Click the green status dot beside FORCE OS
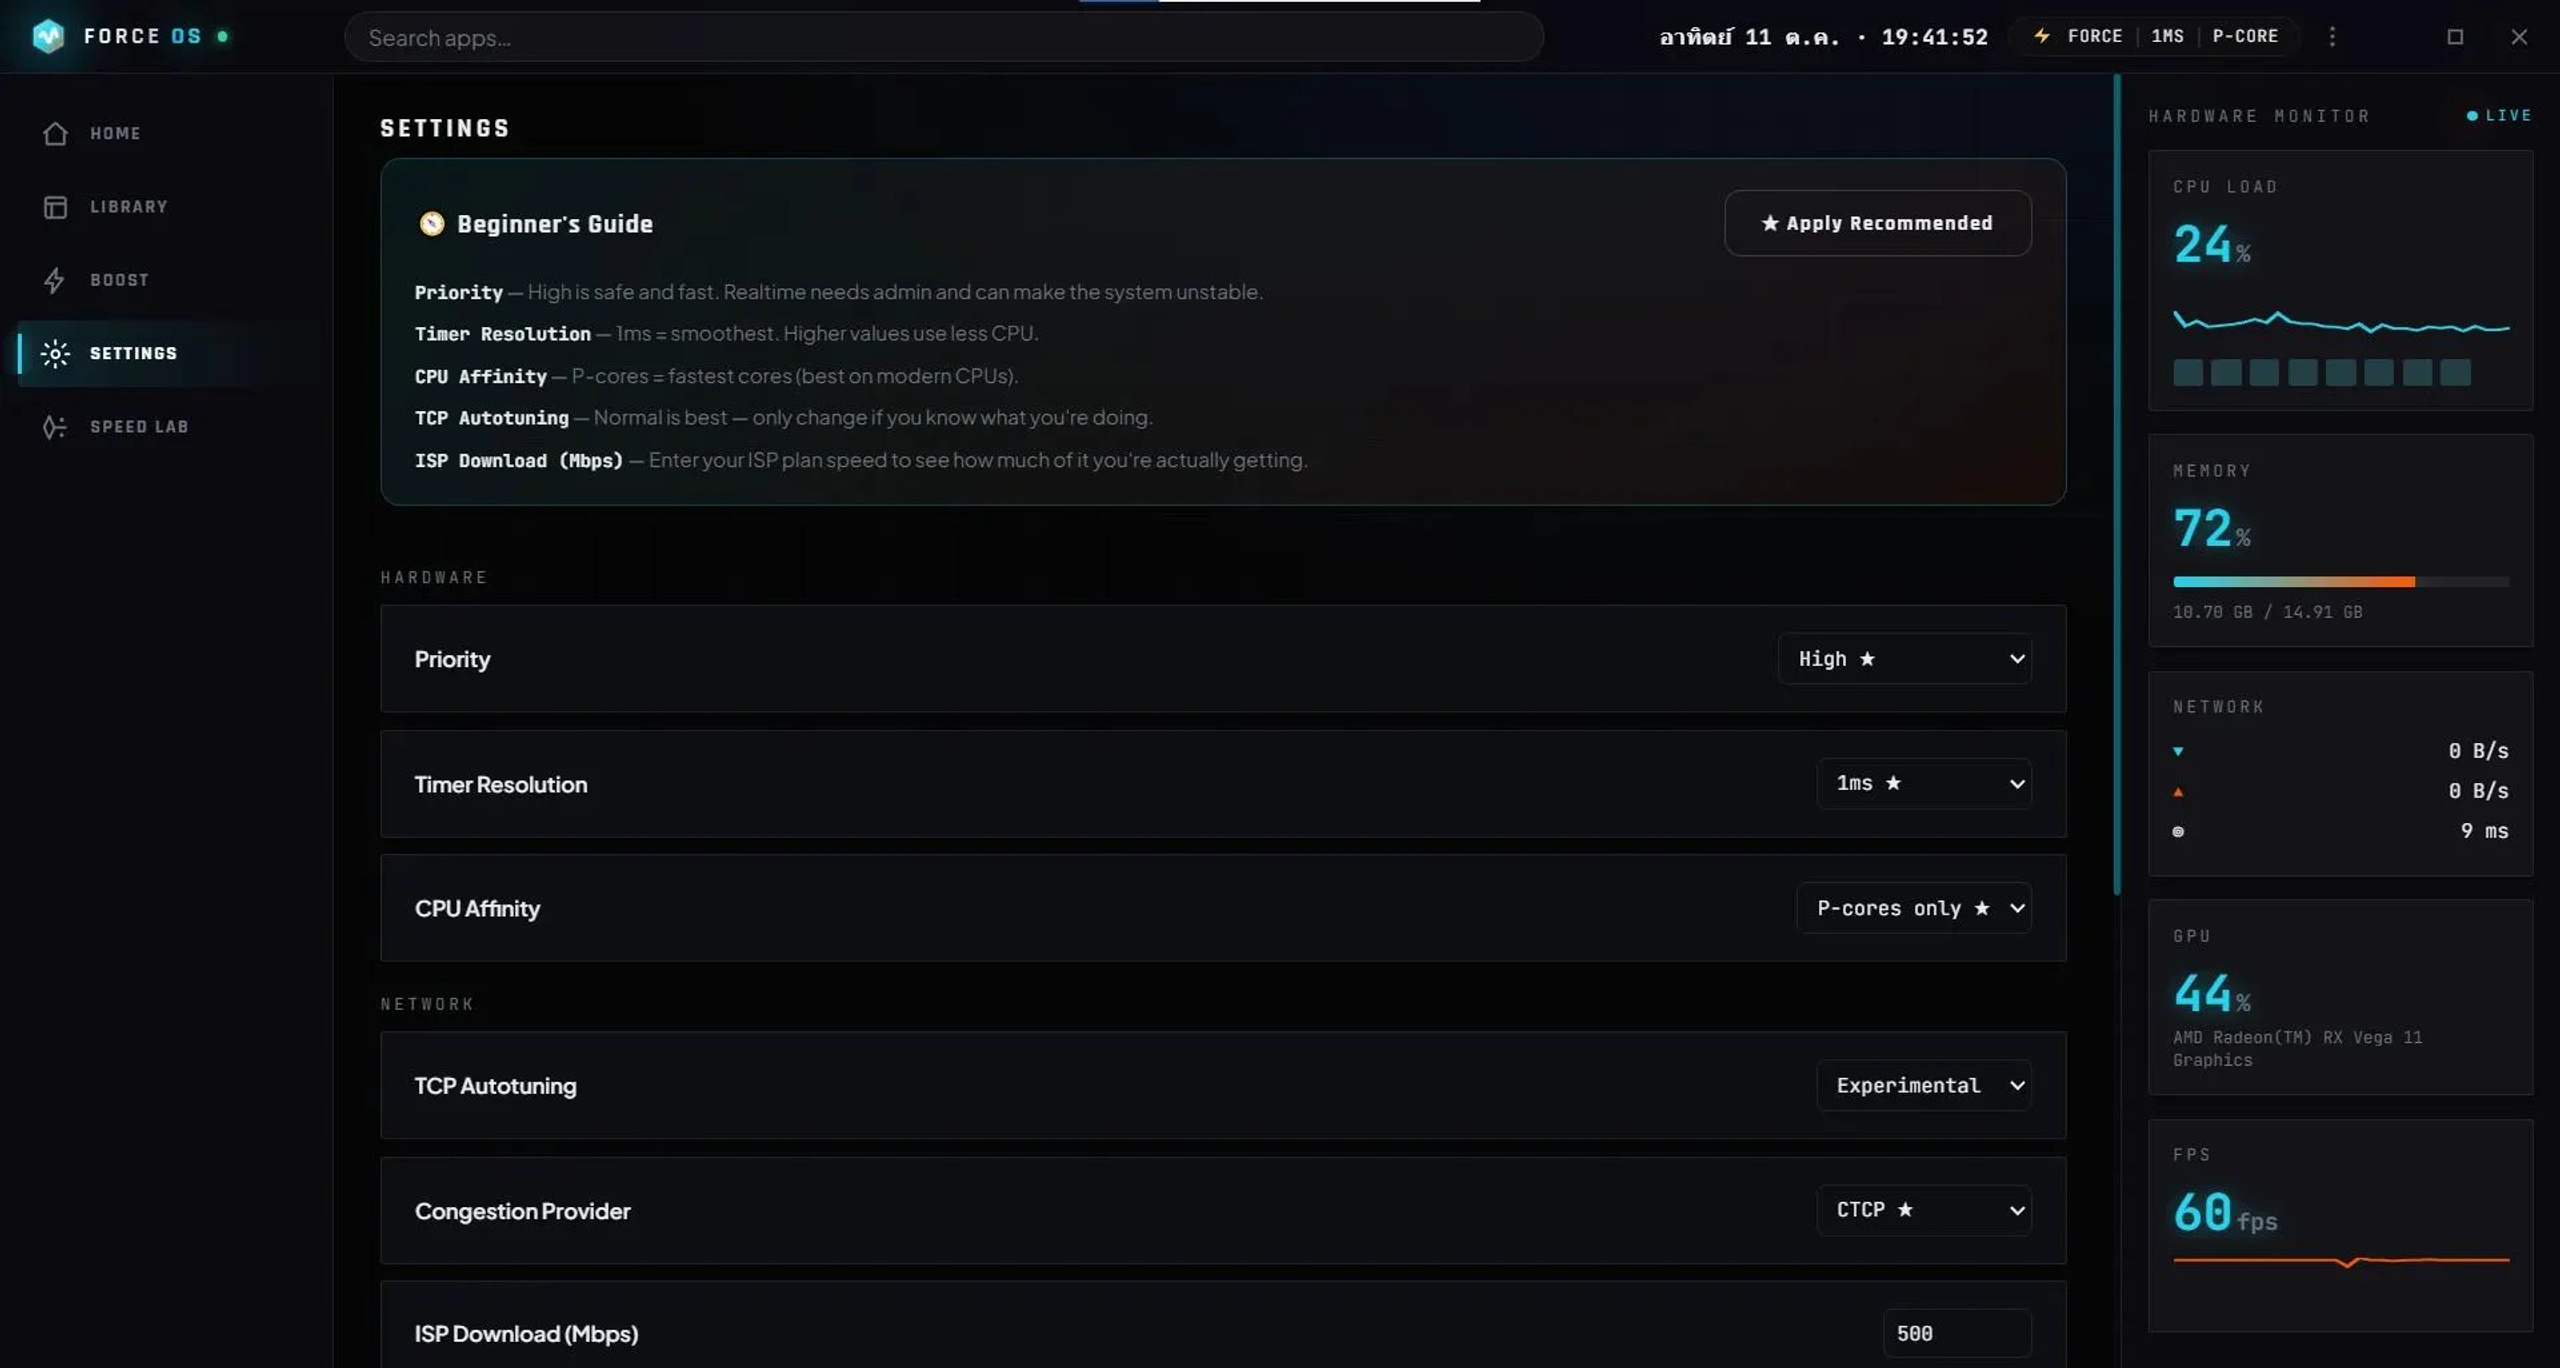 223,36
